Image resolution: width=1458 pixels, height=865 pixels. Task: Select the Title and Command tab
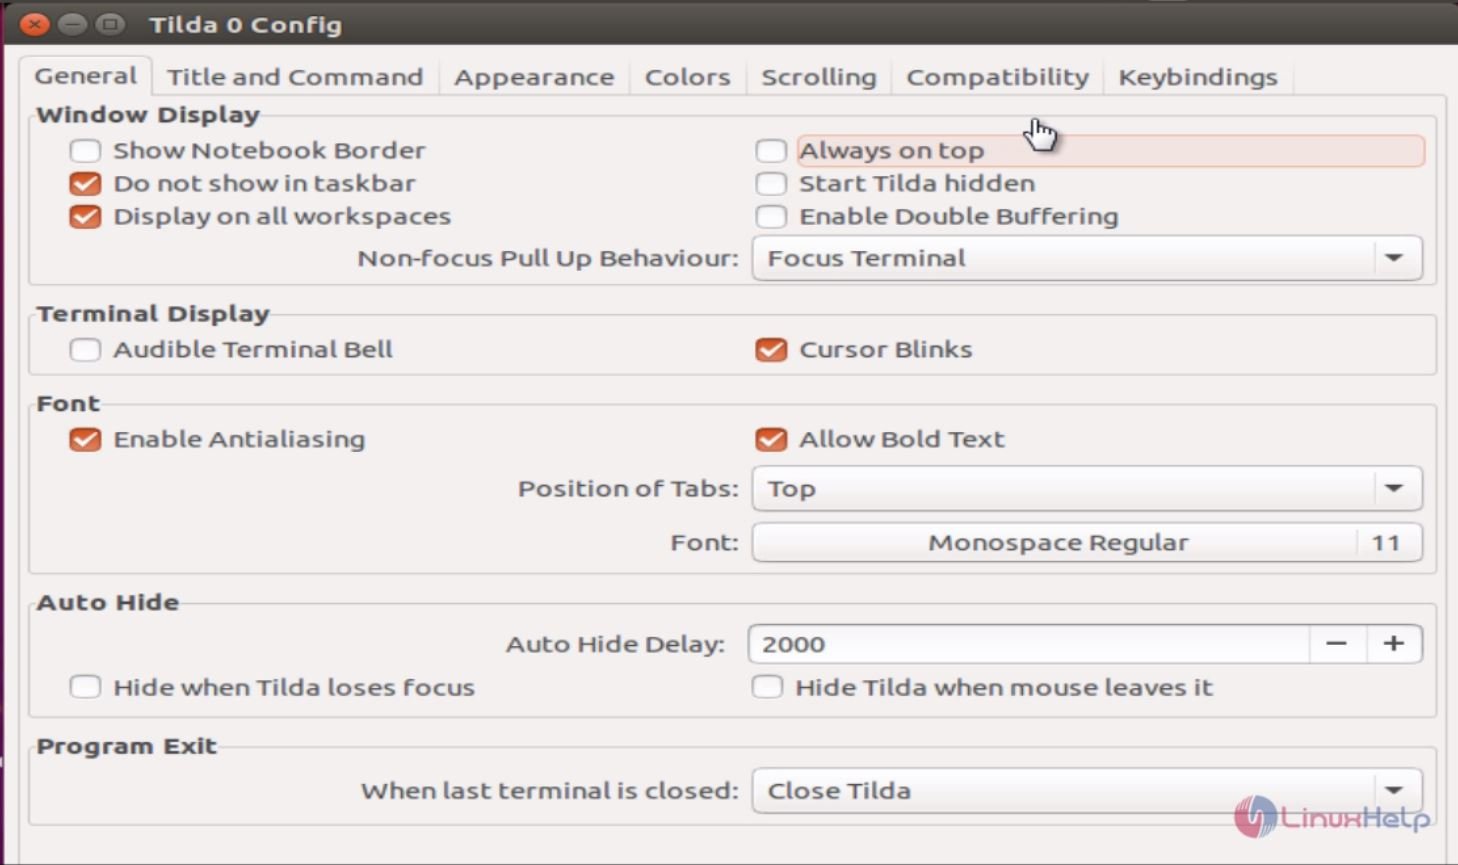tap(295, 77)
